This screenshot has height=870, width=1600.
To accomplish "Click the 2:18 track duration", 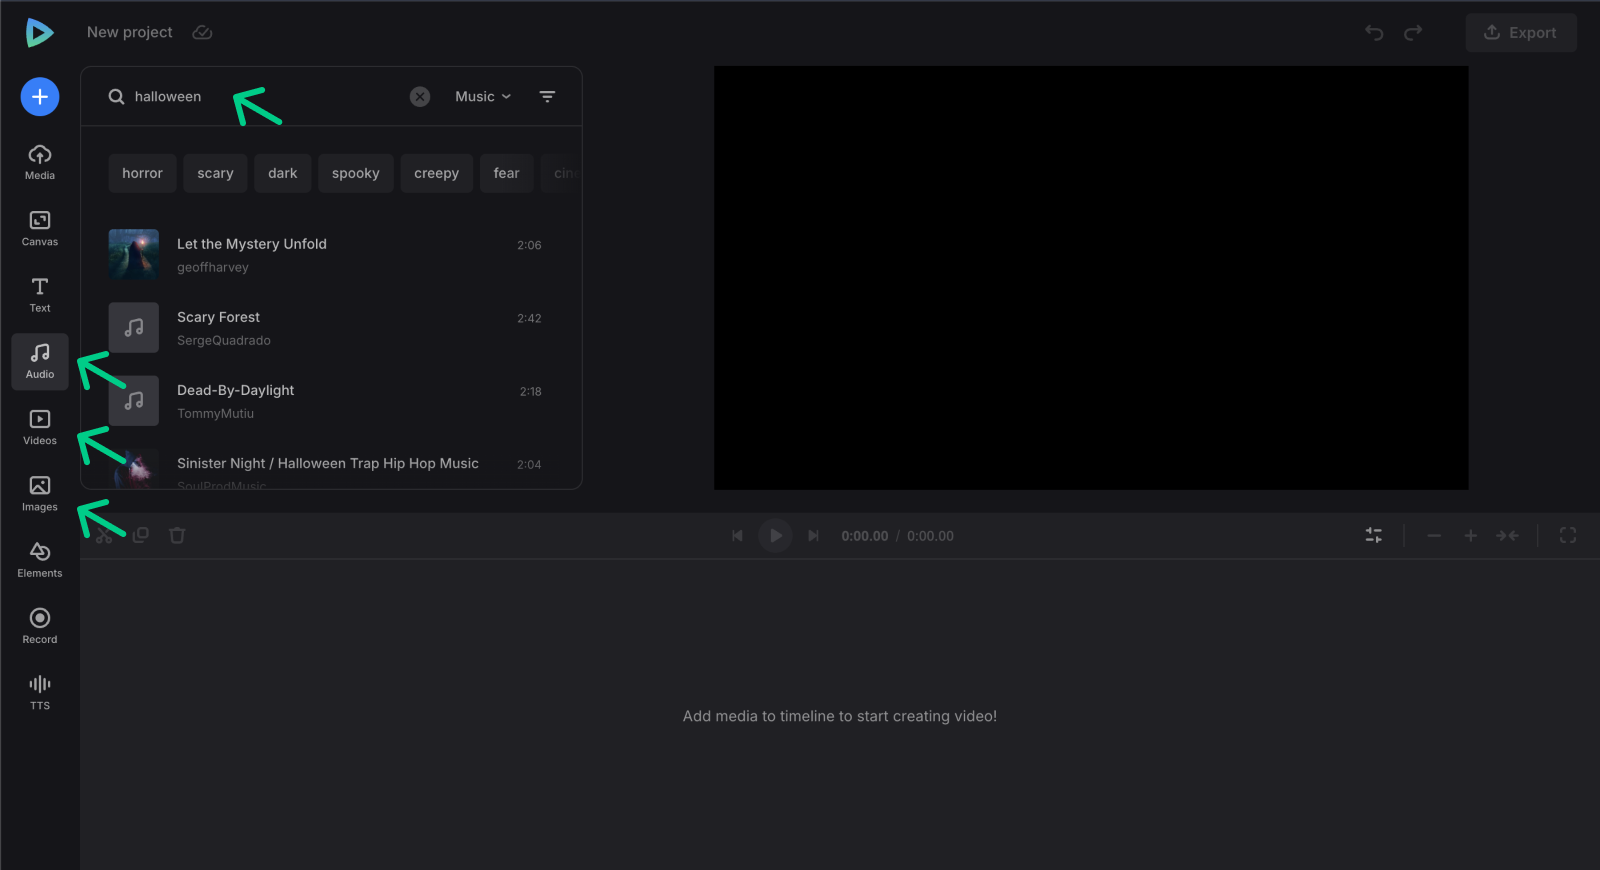I will [x=530, y=391].
